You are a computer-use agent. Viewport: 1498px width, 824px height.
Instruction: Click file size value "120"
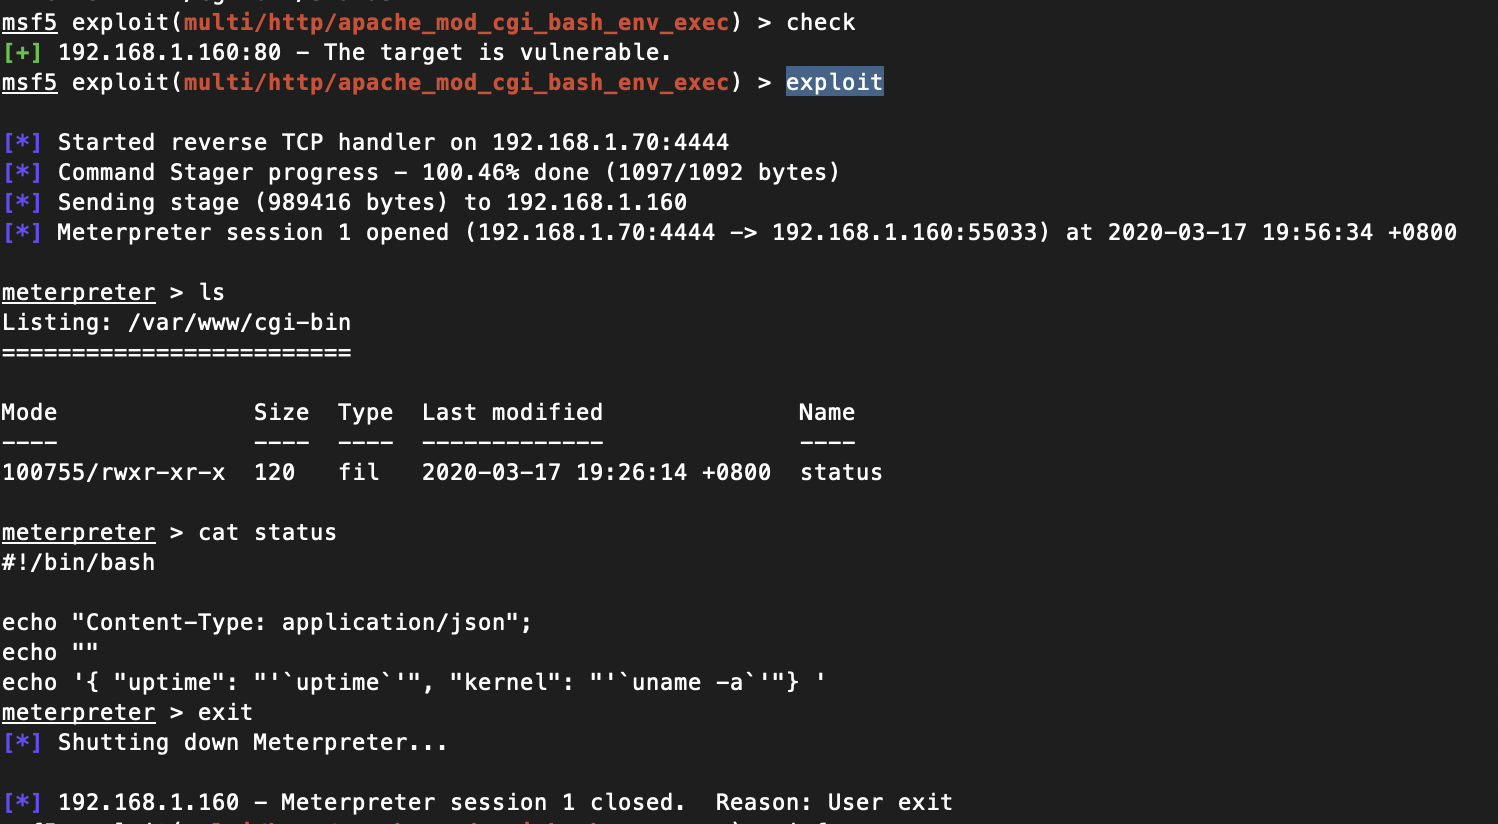pyautogui.click(x=274, y=472)
